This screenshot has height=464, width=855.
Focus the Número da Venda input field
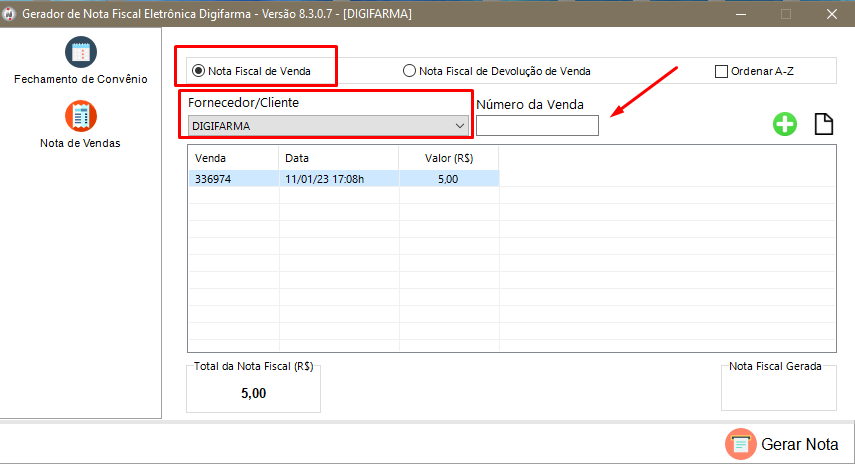pyautogui.click(x=537, y=125)
